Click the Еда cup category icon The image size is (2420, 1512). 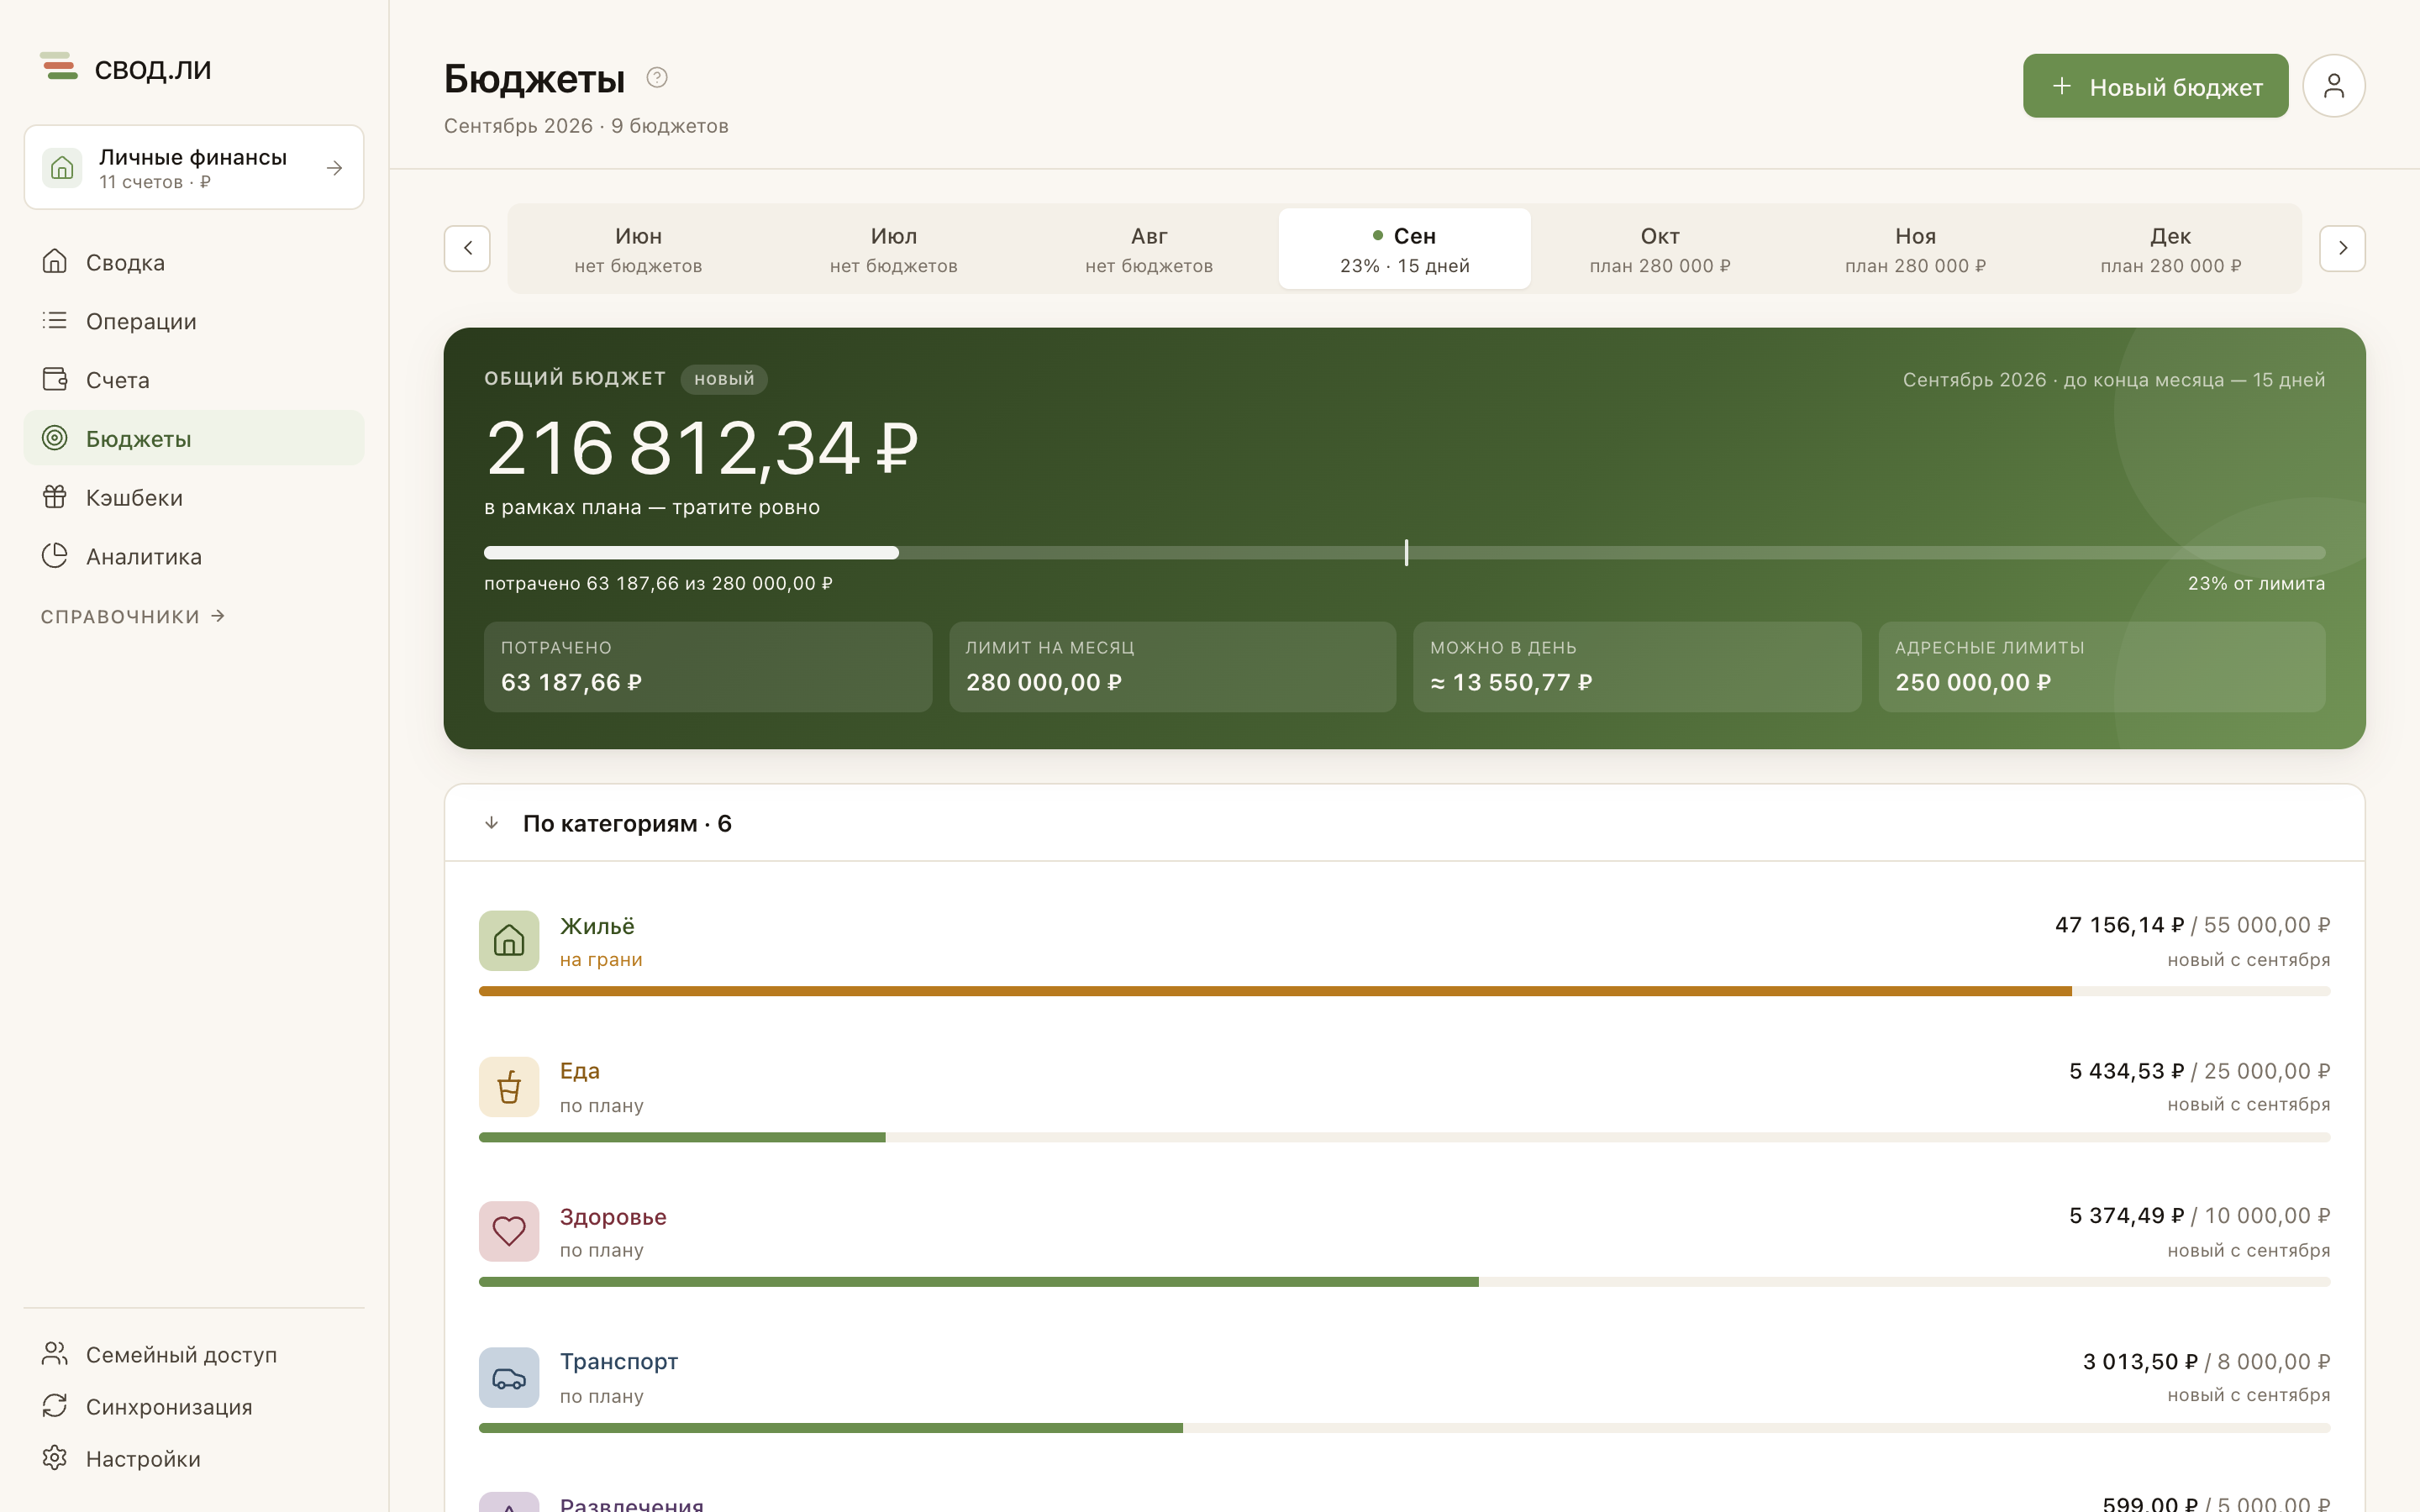pos(509,1087)
